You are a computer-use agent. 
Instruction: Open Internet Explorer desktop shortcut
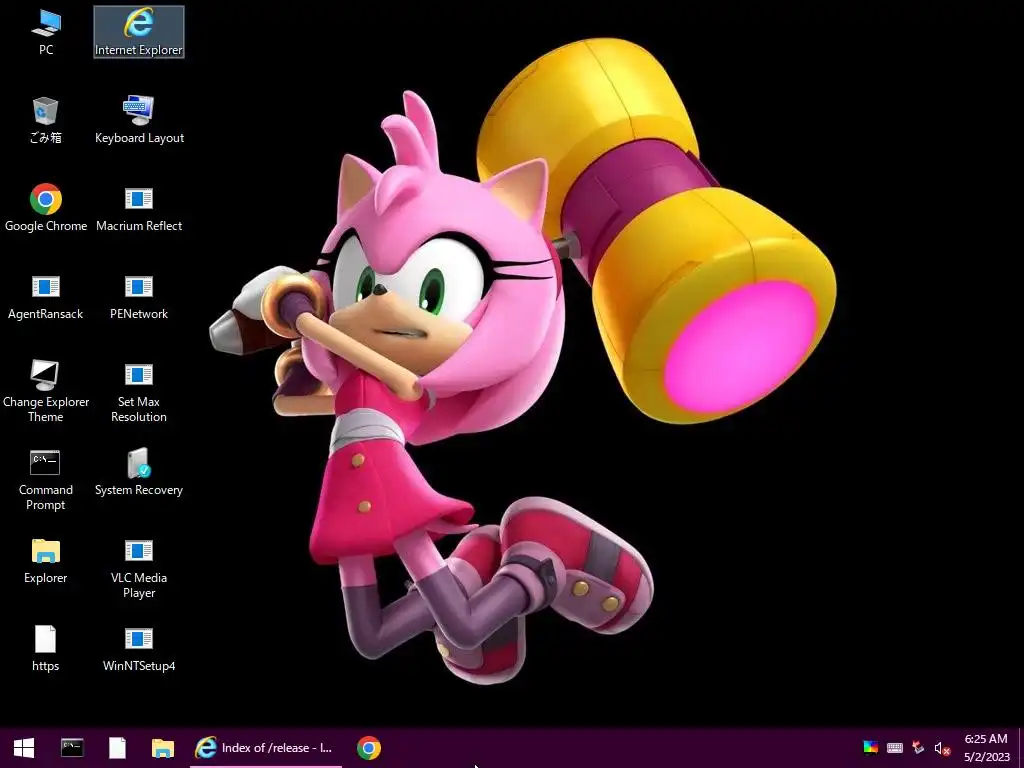(x=138, y=33)
